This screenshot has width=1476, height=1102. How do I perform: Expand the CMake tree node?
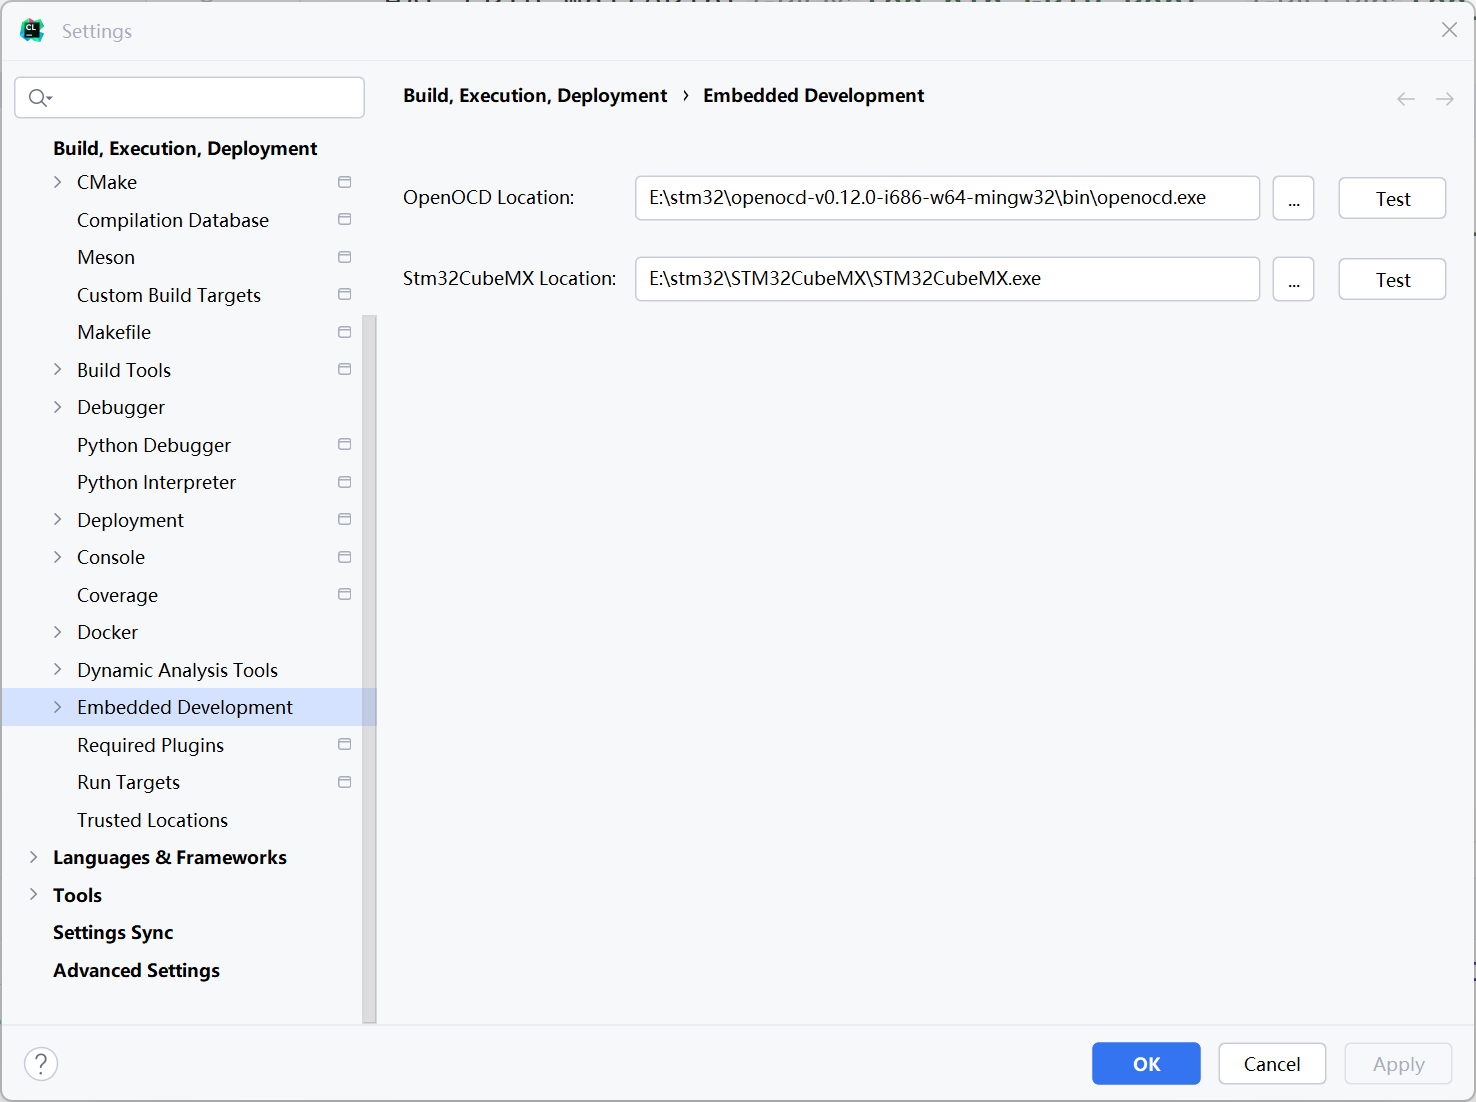pos(57,182)
